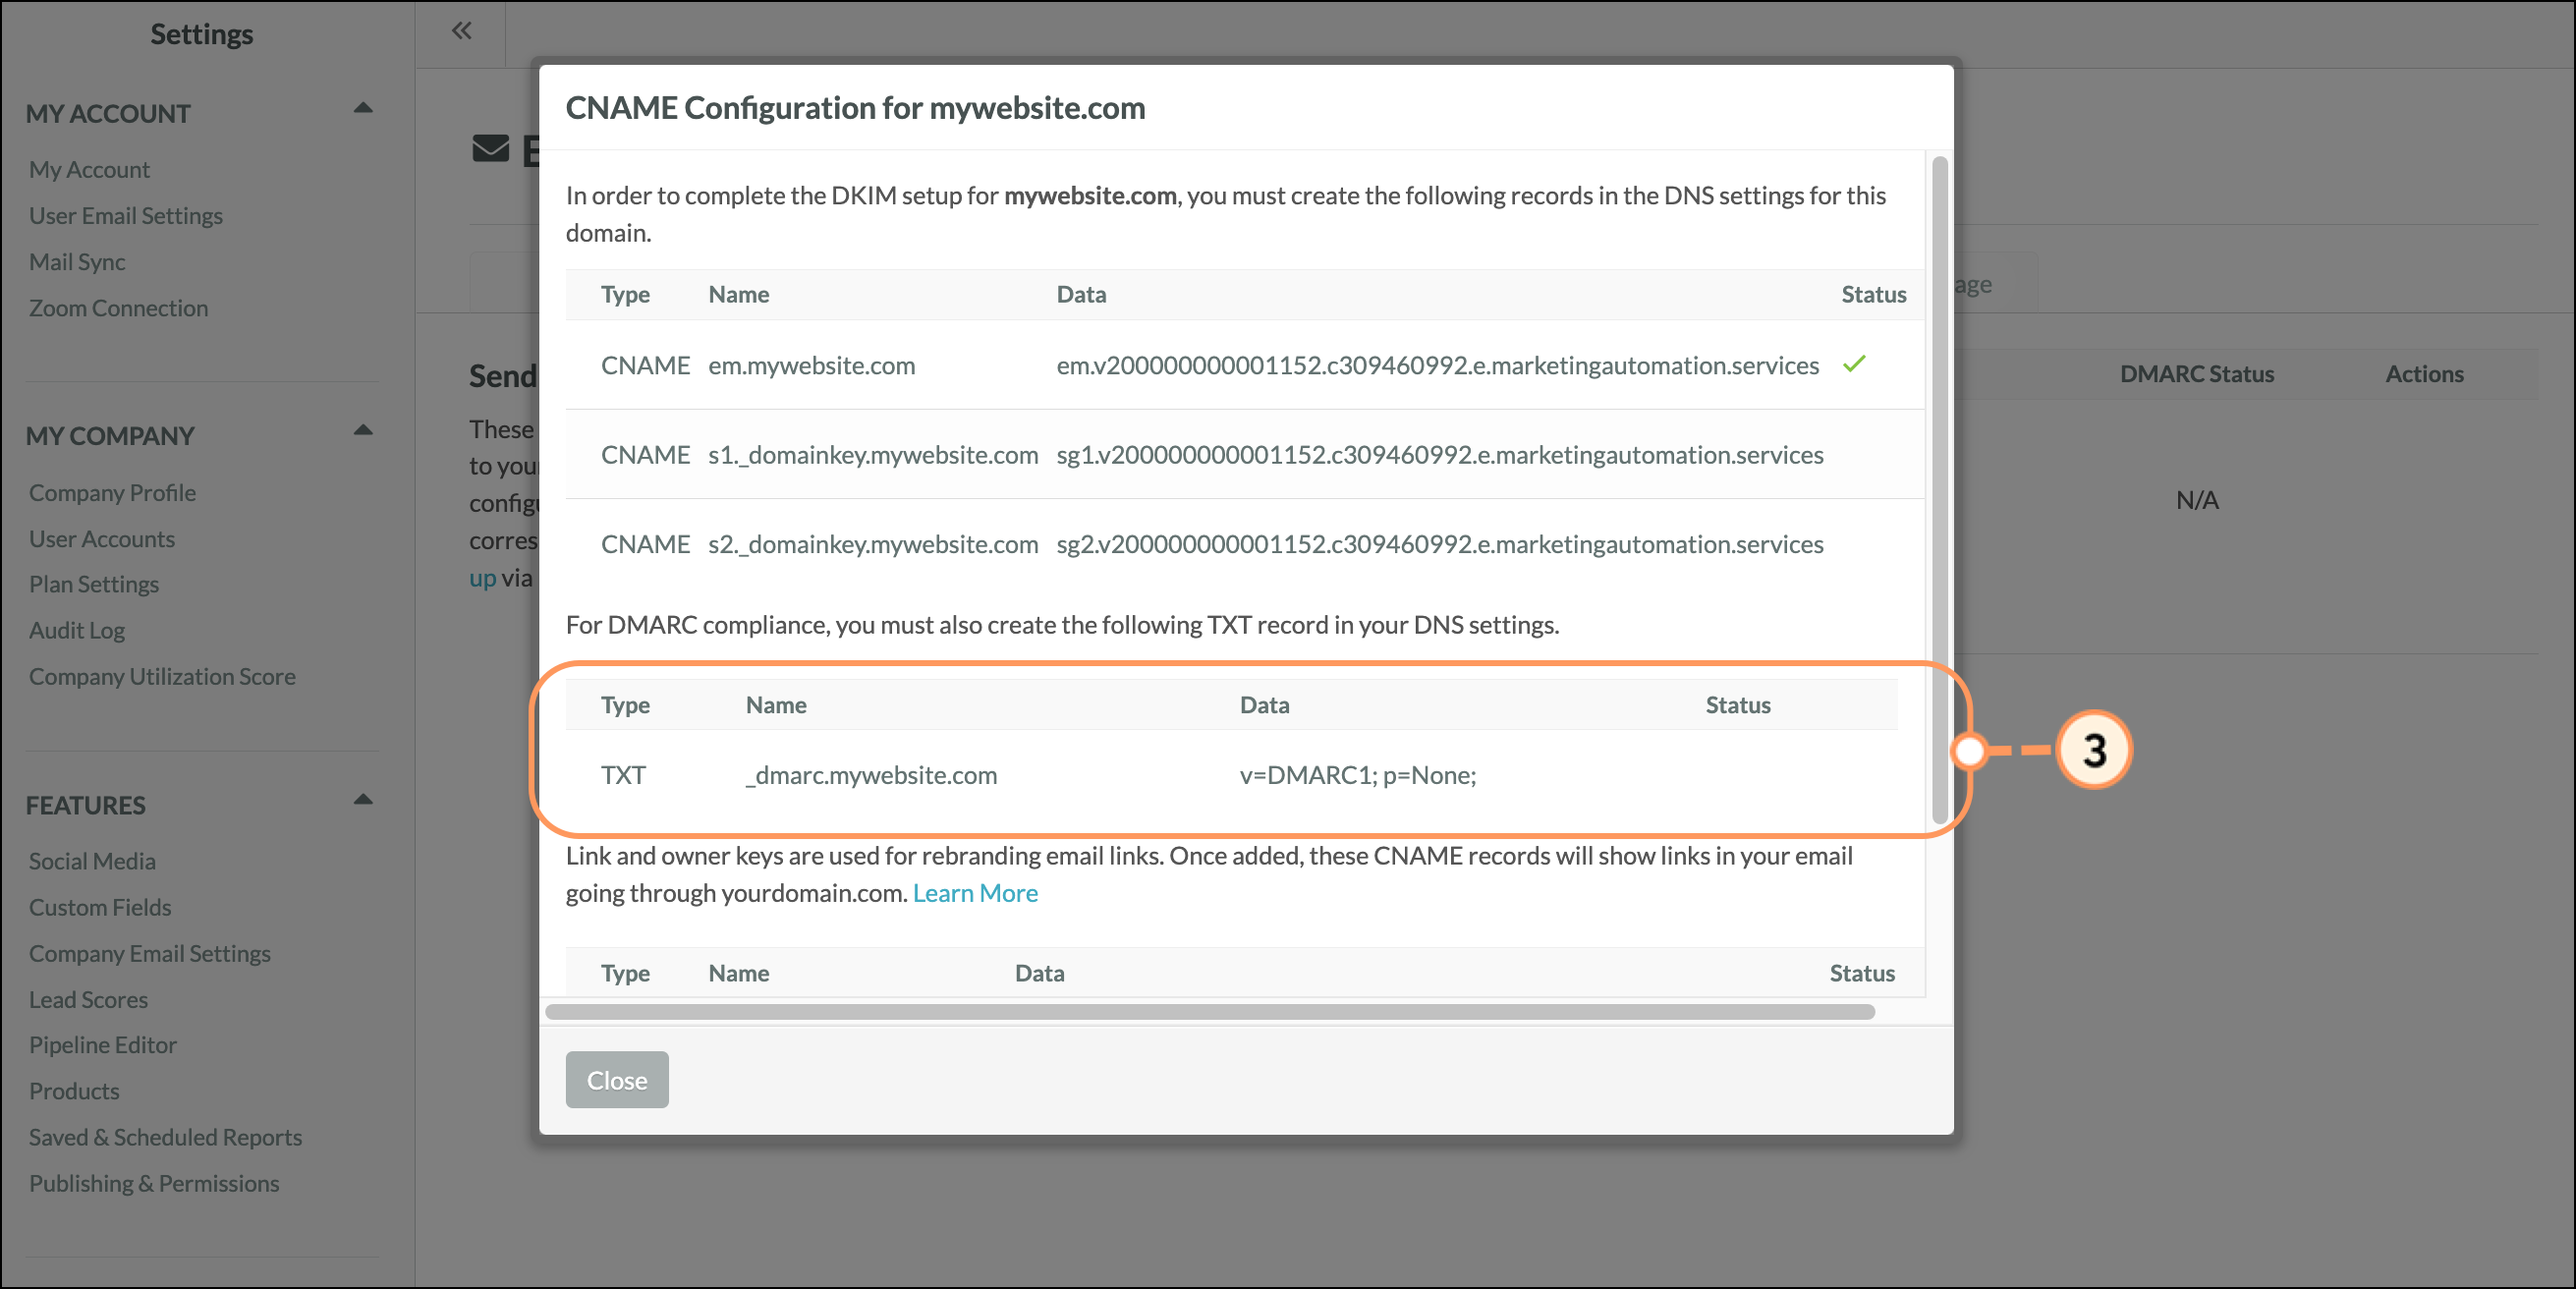The width and height of the screenshot is (2576, 1289).
Task: Open Products settings
Action: tap(74, 1091)
